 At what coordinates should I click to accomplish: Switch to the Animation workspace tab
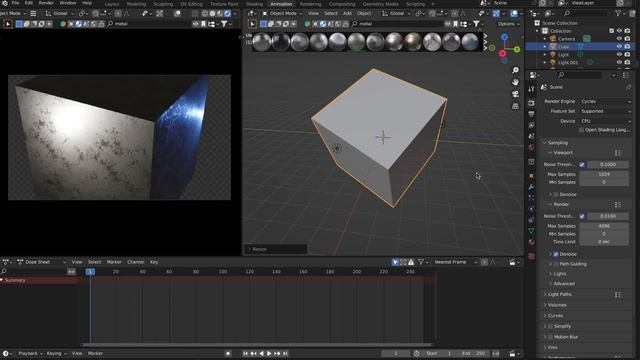pyautogui.click(x=281, y=4)
